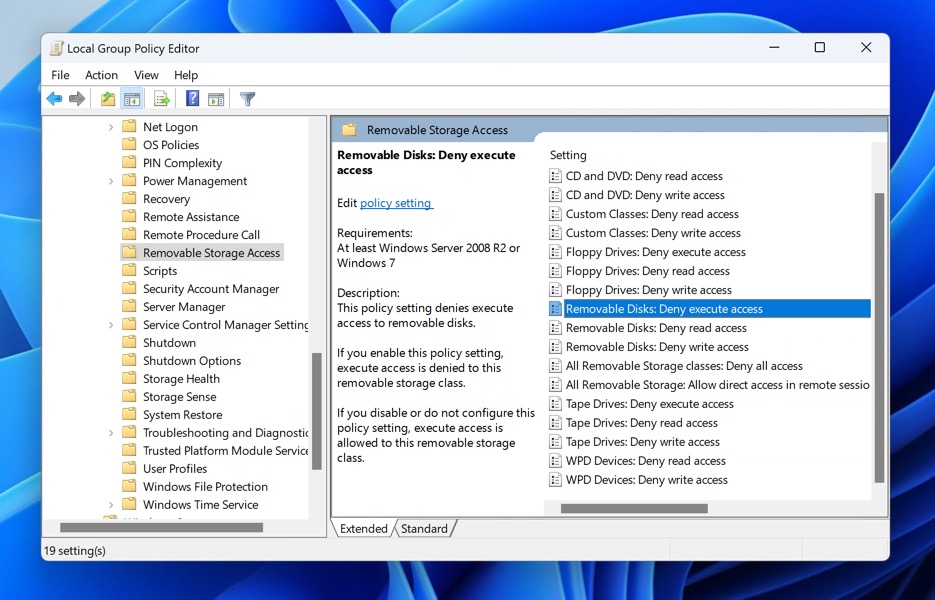Click the Up one level folder icon
Viewport: 935px width, 600px height.
(107, 98)
